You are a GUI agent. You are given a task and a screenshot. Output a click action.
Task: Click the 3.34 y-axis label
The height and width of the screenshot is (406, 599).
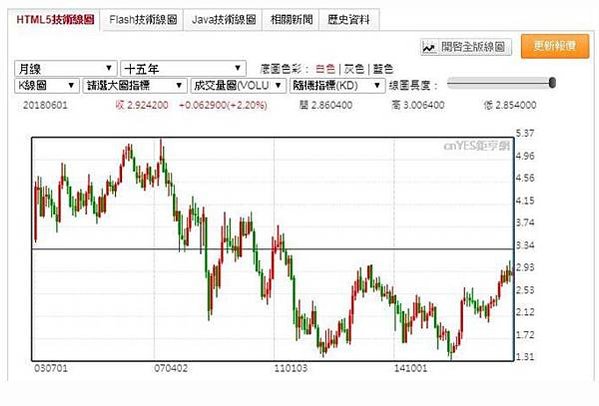525,245
